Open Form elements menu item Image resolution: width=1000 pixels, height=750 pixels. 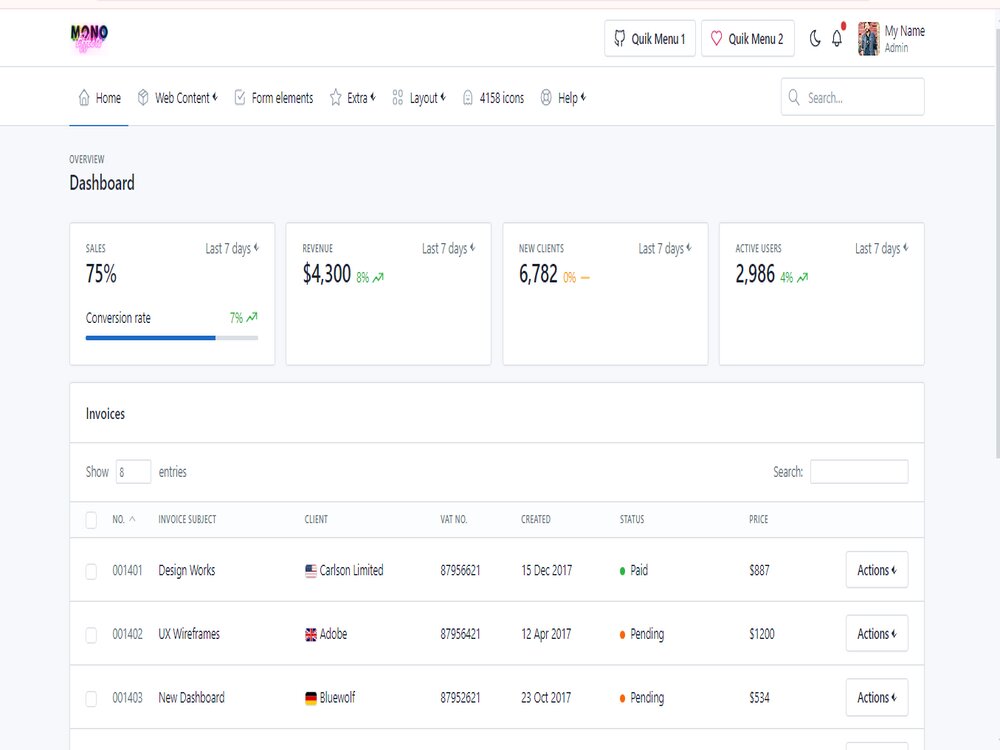point(274,98)
